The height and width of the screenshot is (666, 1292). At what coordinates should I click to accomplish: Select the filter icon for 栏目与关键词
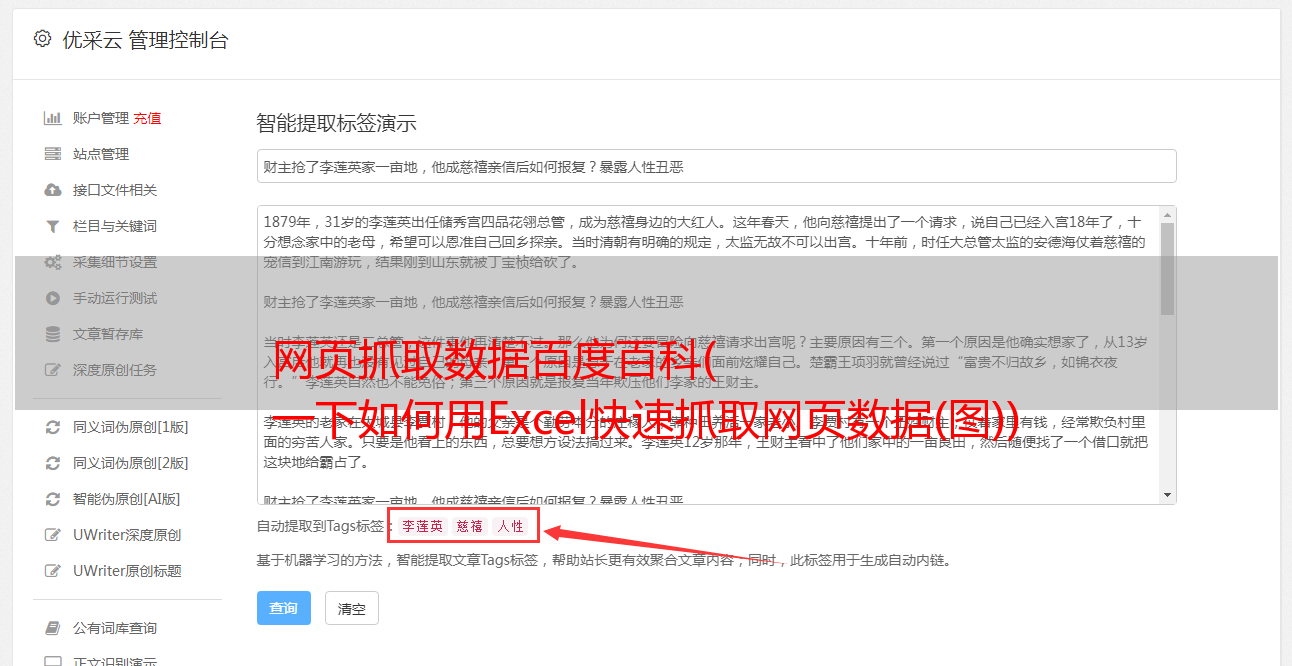pyautogui.click(x=53, y=226)
